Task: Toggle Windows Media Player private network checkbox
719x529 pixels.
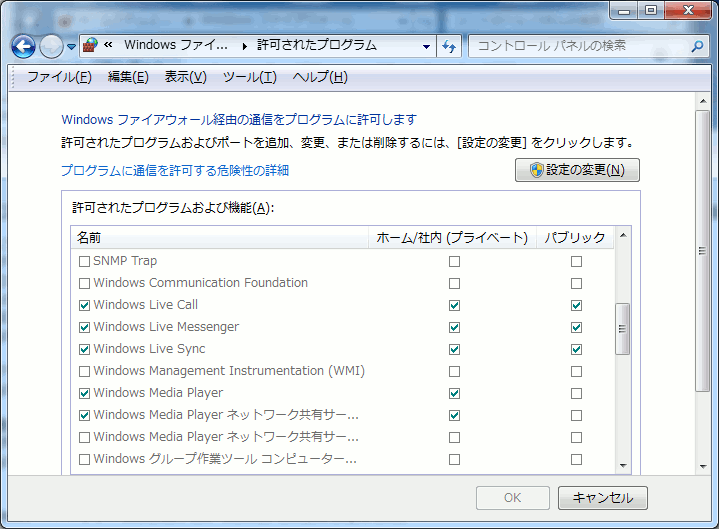Action: point(455,393)
